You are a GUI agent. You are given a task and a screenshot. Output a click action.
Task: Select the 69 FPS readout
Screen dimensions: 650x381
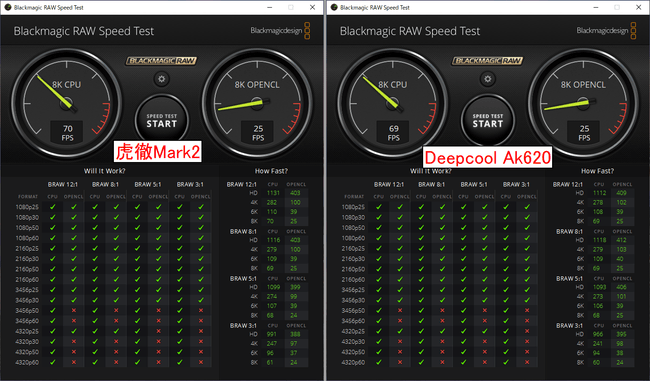[x=393, y=133]
